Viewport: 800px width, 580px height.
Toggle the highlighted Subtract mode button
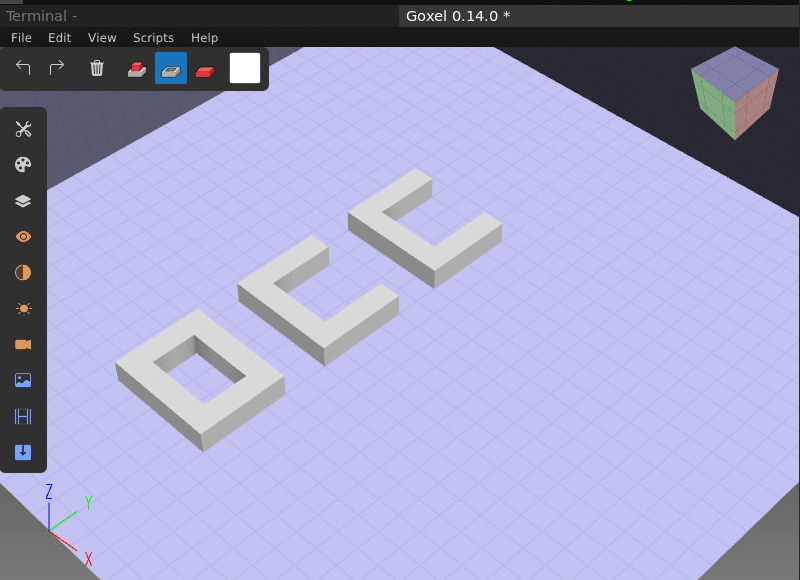(171, 68)
